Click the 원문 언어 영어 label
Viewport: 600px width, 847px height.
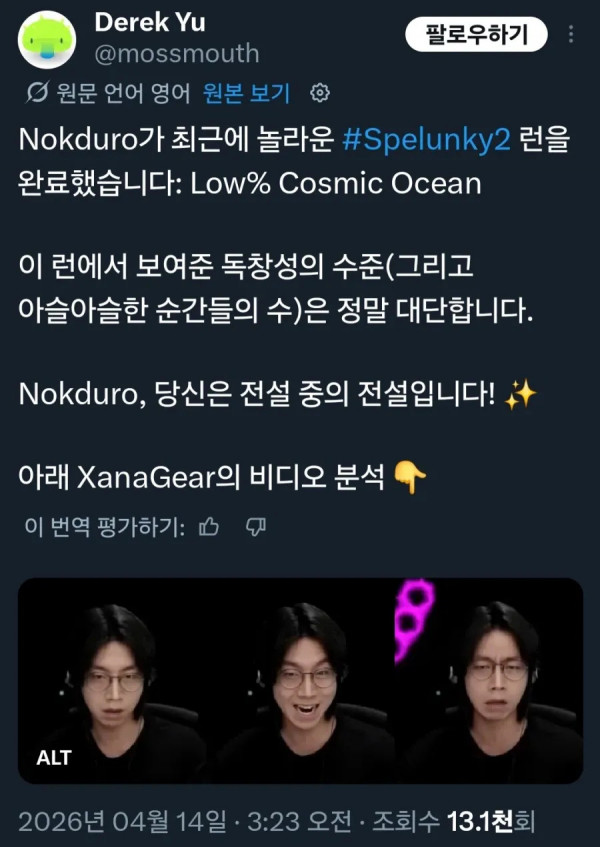[x=123, y=93]
